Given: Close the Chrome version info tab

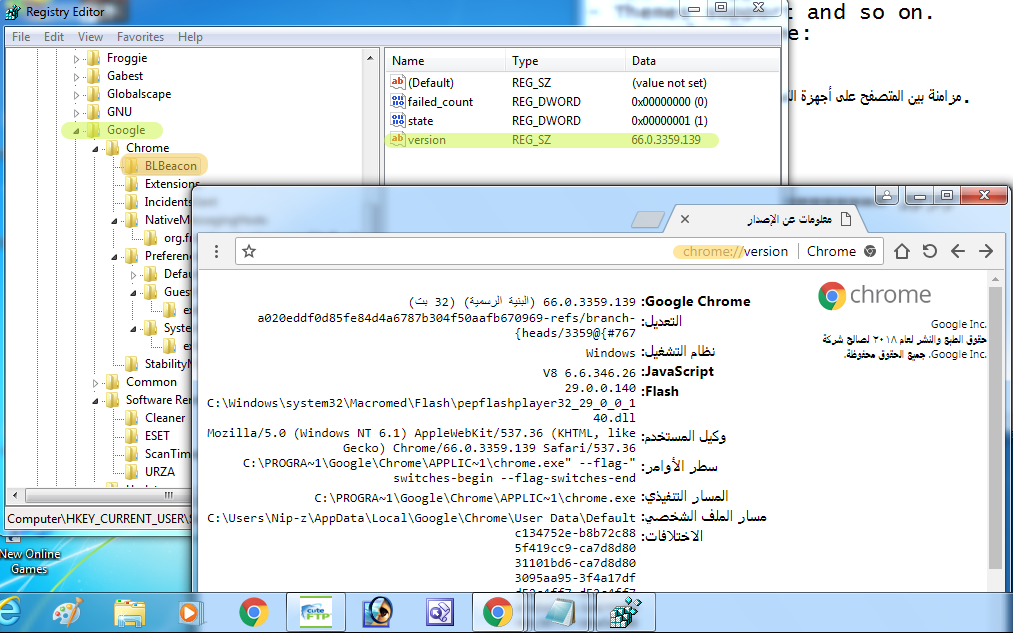Looking at the screenshot, I should (685, 220).
